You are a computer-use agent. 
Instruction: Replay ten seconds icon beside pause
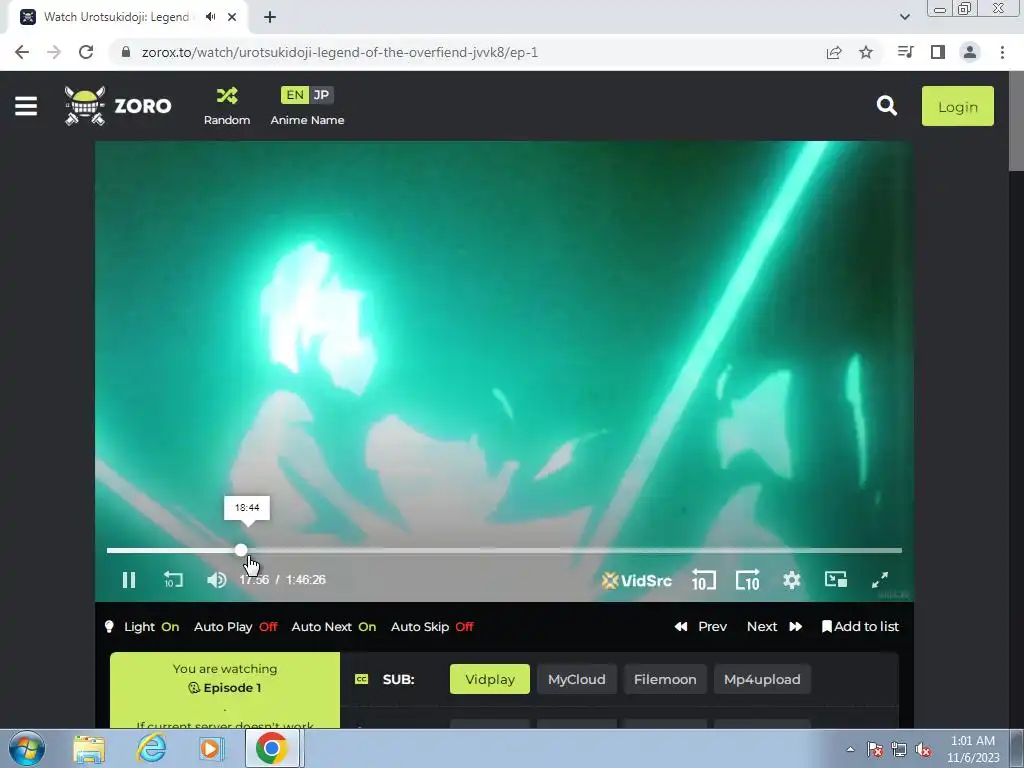(173, 580)
